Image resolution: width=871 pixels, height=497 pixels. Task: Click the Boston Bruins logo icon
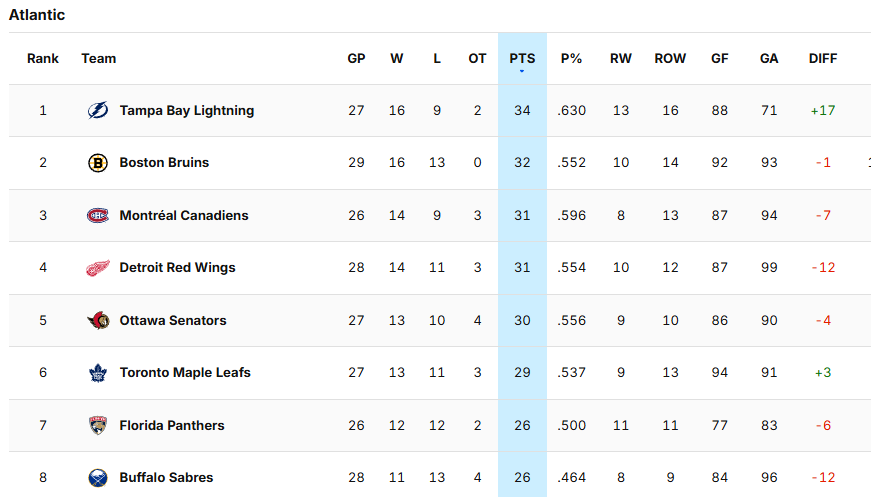[98, 163]
